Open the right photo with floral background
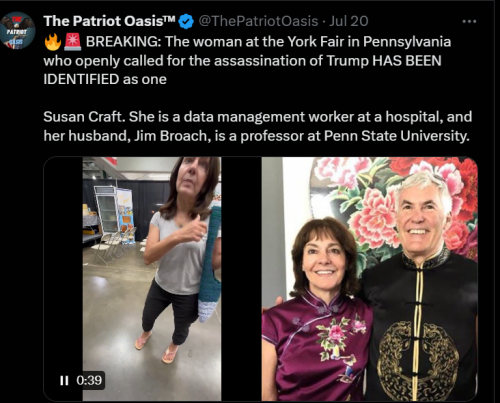Image resolution: width=500 pixels, height=403 pixels. coord(370,279)
